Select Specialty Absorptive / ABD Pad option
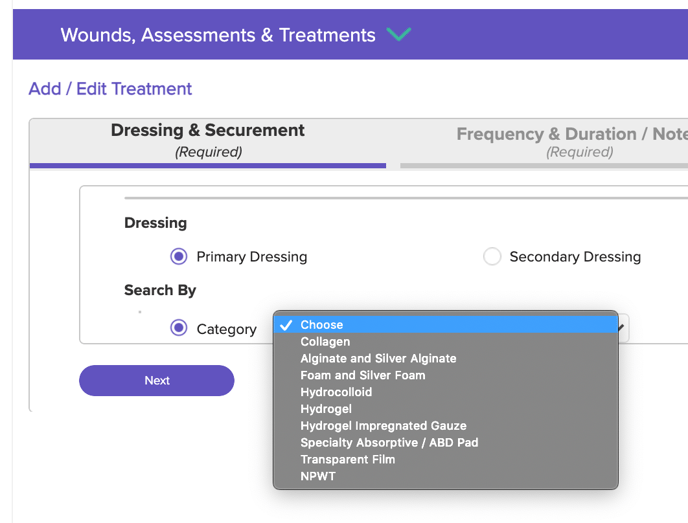The height and width of the screenshot is (523, 688). point(389,443)
